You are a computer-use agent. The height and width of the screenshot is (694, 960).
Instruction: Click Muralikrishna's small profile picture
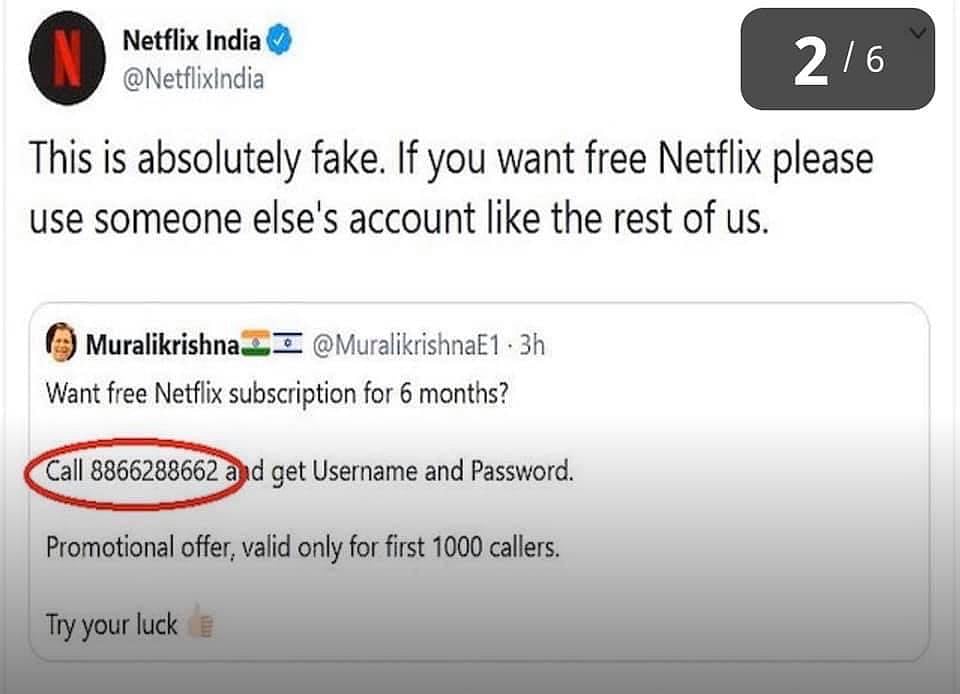pos(63,346)
